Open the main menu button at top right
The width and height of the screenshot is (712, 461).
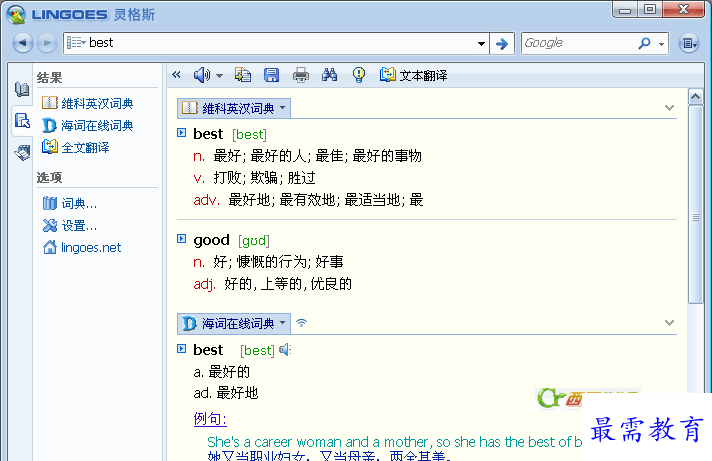(x=689, y=43)
